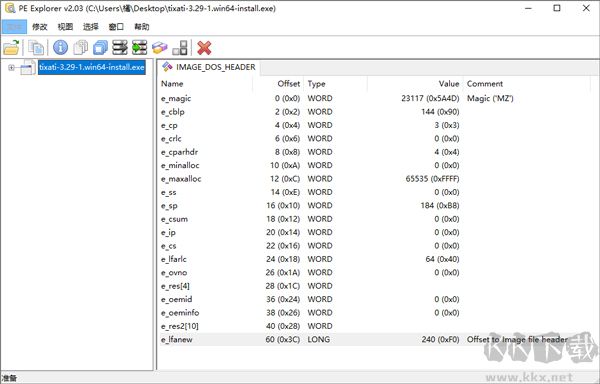This screenshot has width=600, height=384.
Task: Sort by the Comment column header
Action: pyautogui.click(x=527, y=84)
